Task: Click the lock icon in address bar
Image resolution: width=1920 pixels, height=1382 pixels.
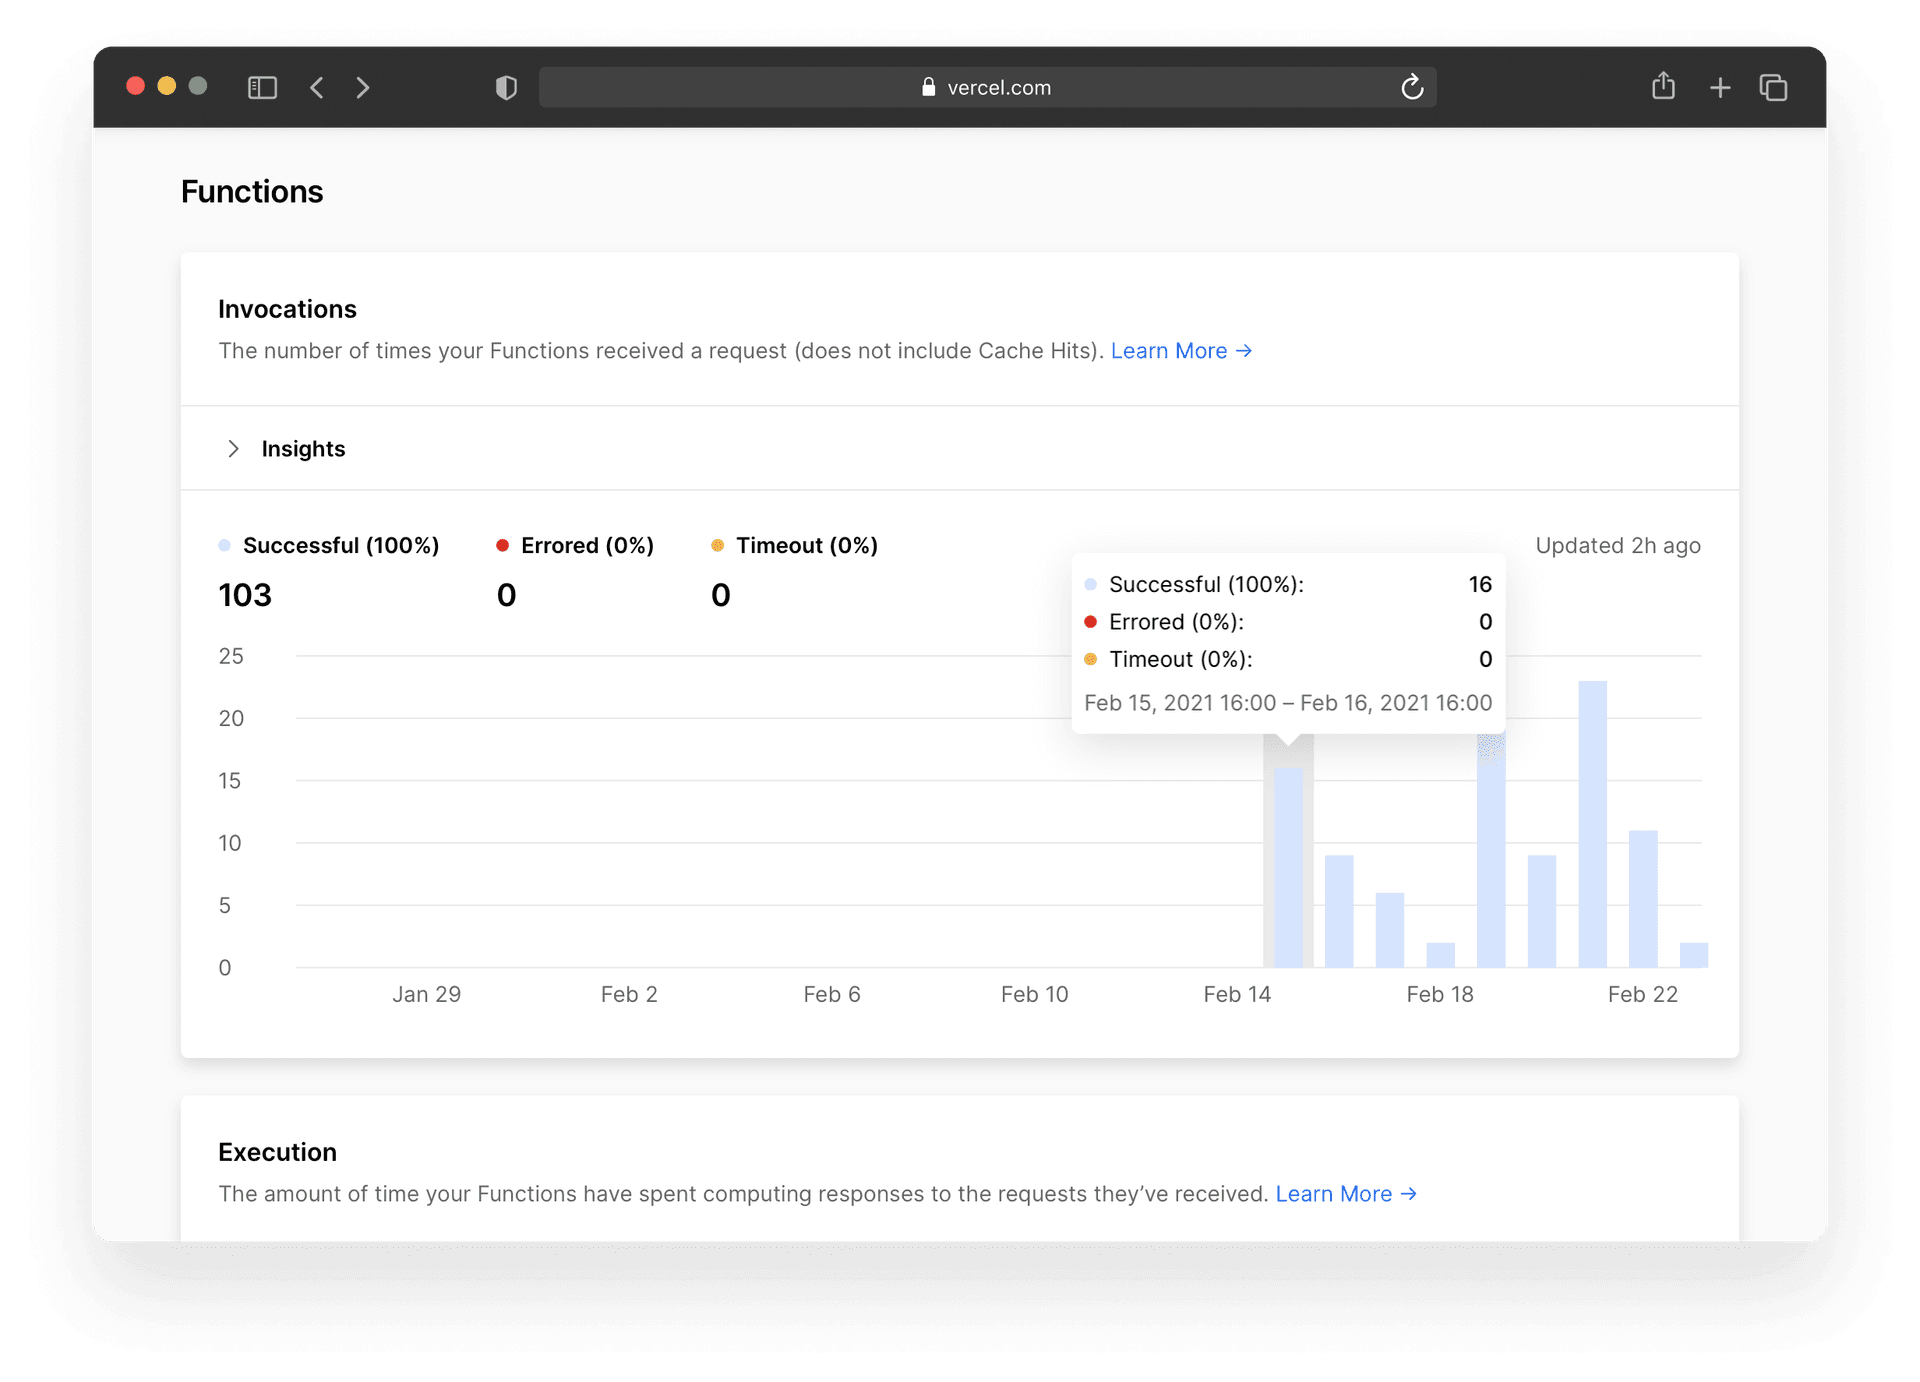Action: (928, 88)
